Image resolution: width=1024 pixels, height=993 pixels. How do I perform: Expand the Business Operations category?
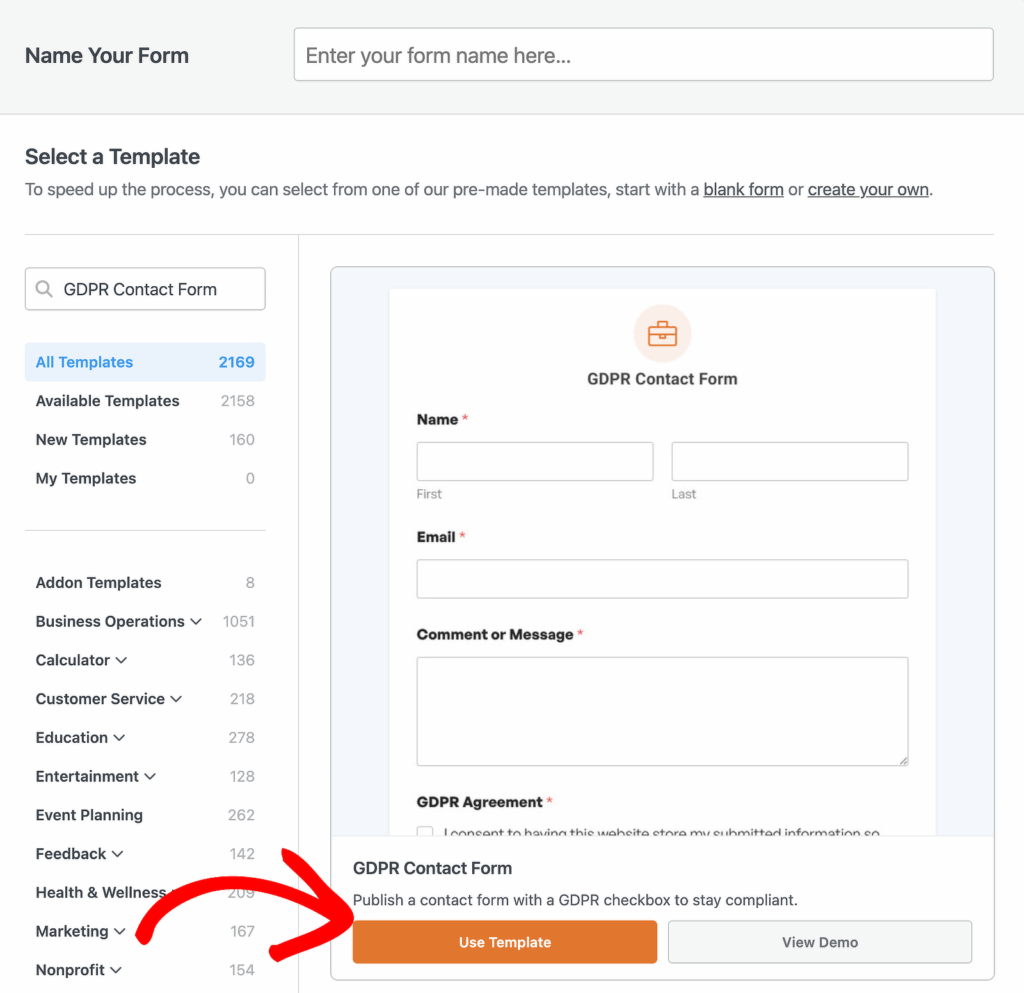pyautogui.click(x=196, y=622)
